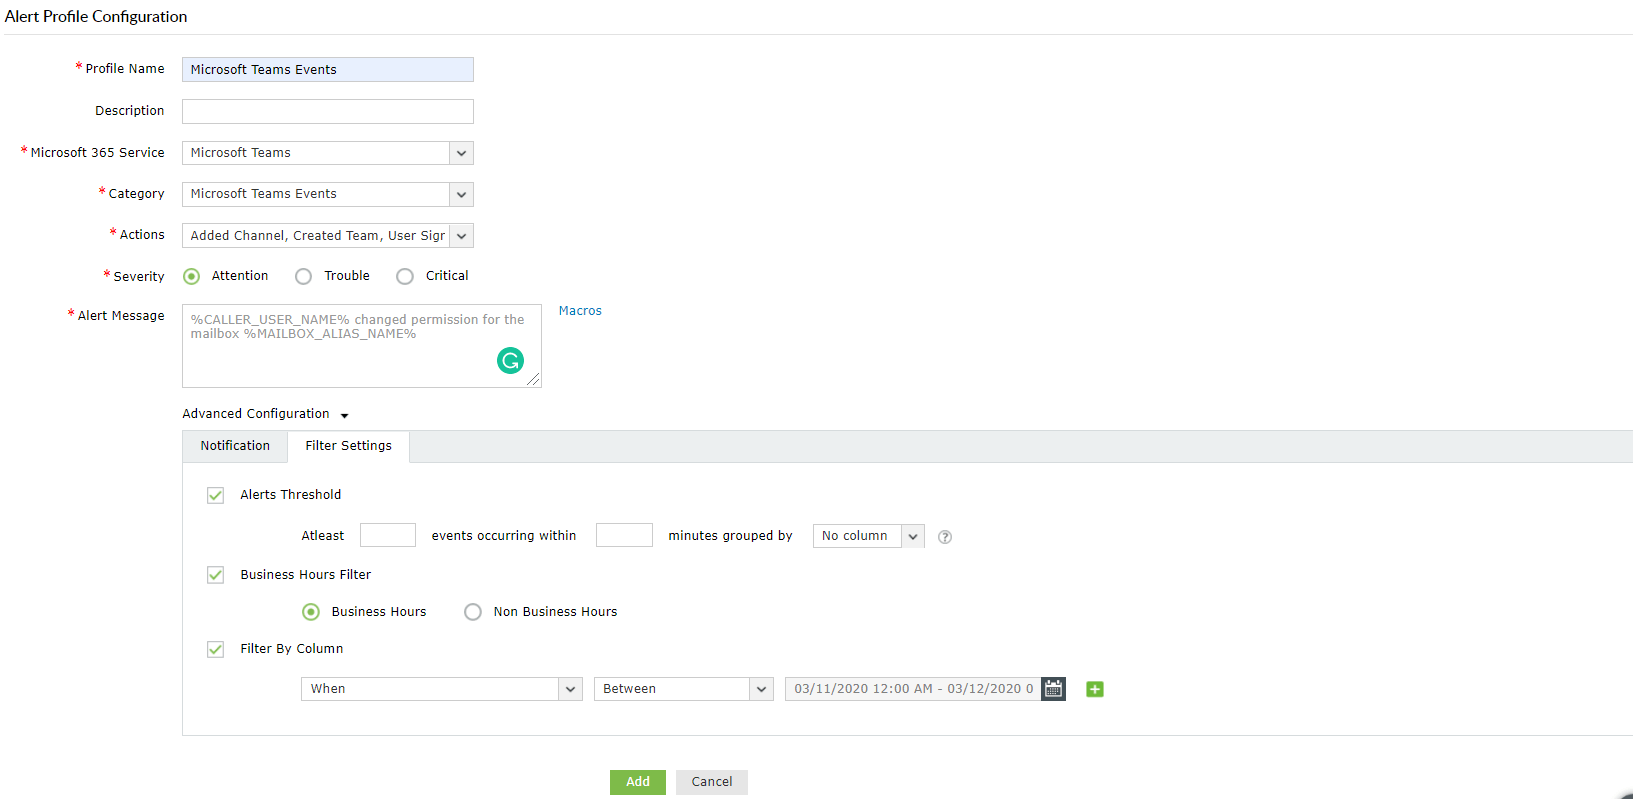Open the When column dropdown
The height and width of the screenshot is (799, 1633).
pos(442,689)
